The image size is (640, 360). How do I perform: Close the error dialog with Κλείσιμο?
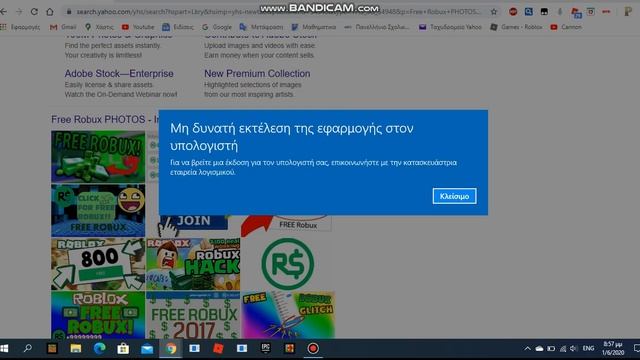[x=454, y=196]
